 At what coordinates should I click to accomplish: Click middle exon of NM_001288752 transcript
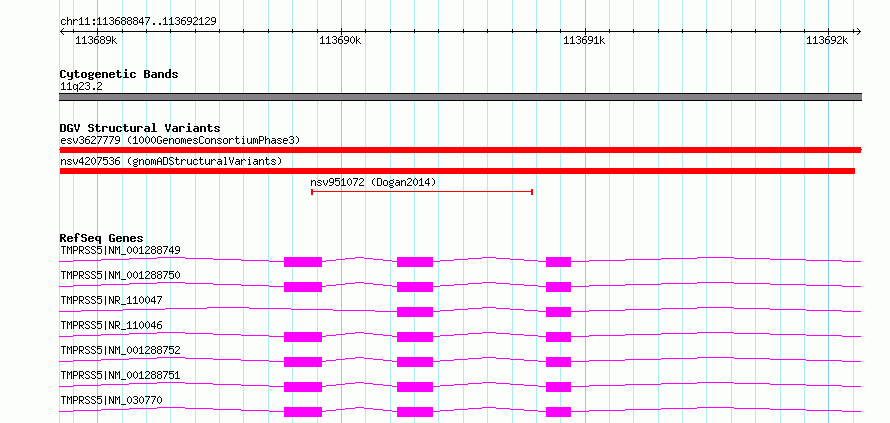[x=415, y=362]
